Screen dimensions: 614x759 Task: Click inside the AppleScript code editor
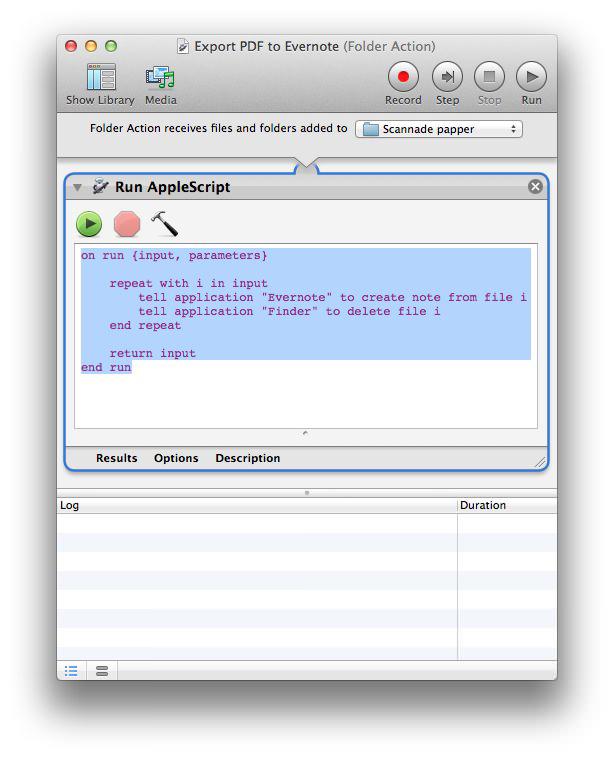[306, 336]
